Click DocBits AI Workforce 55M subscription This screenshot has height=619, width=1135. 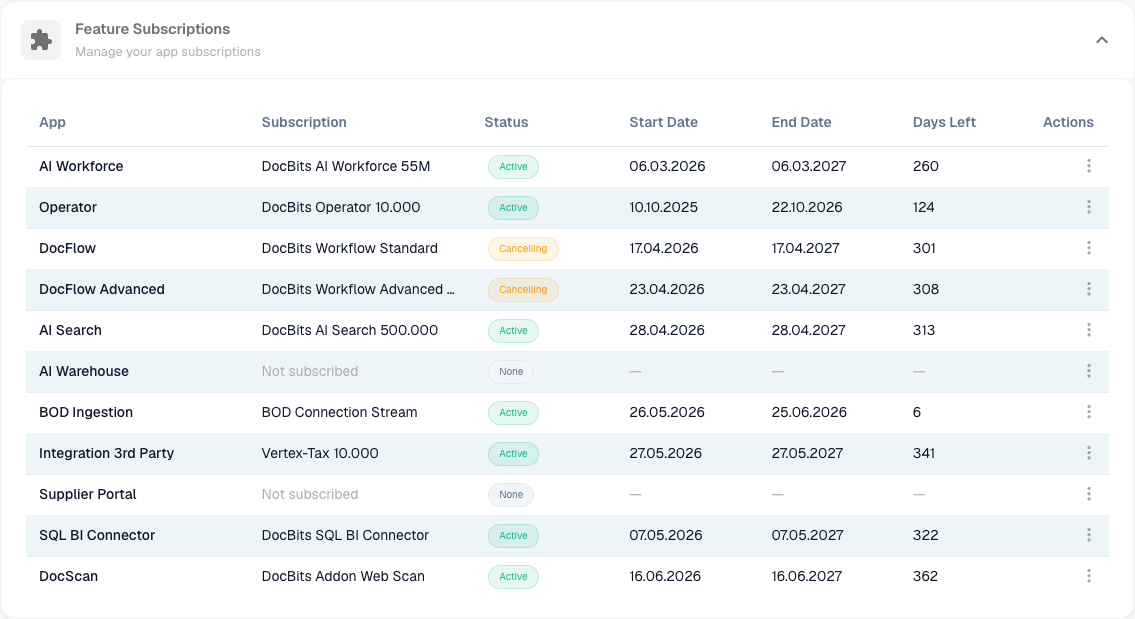click(x=346, y=167)
